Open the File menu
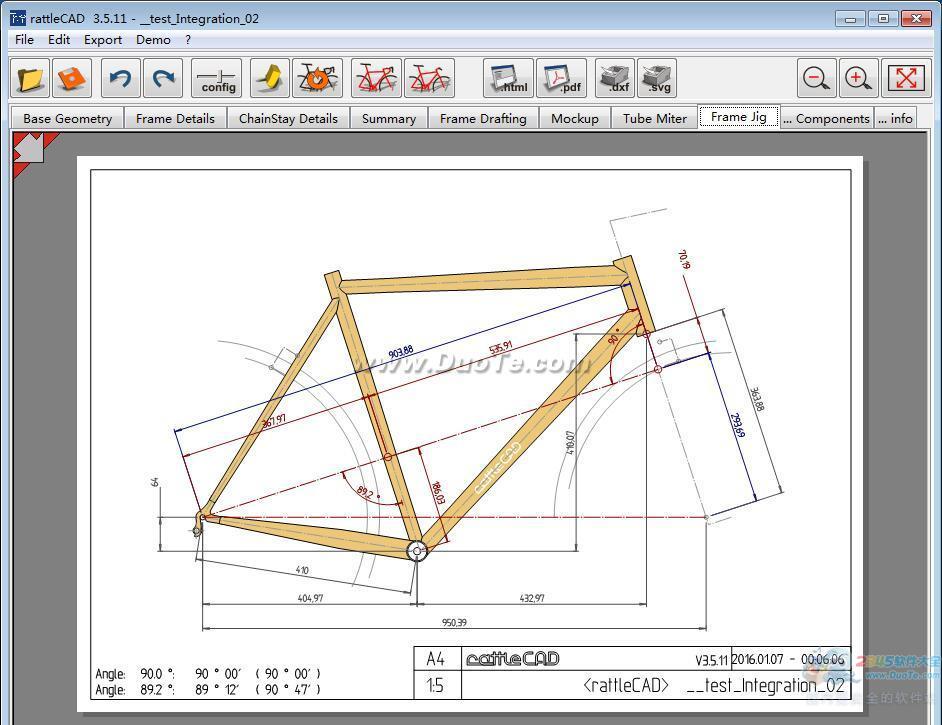 pos(24,40)
